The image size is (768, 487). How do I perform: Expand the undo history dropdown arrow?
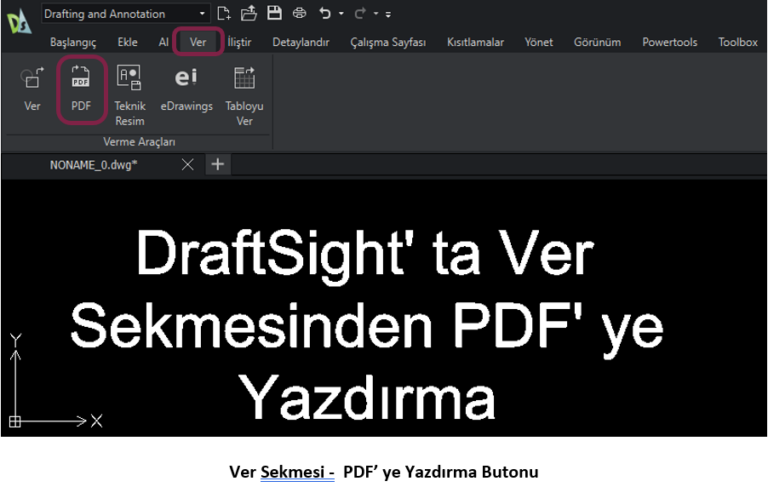click(341, 15)
